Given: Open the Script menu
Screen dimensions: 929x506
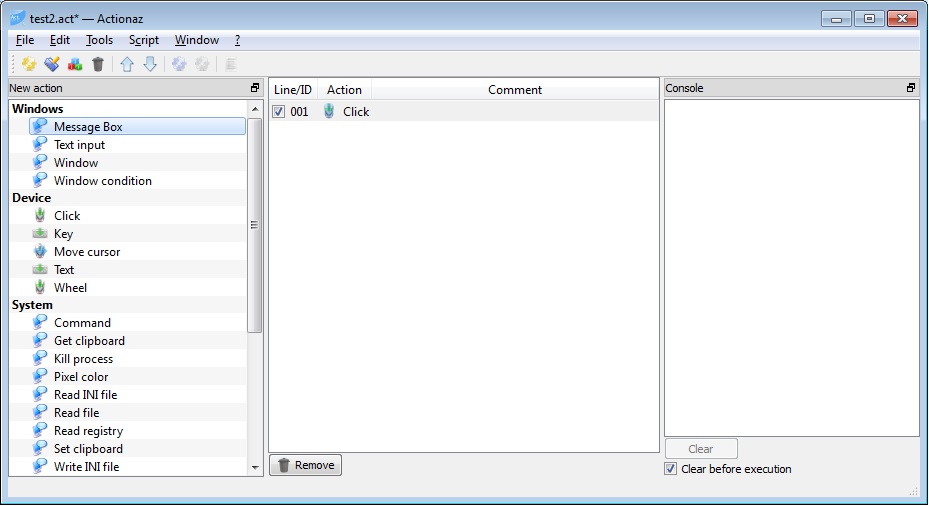Looking at the screenshot, I should (x=143, y=40).
